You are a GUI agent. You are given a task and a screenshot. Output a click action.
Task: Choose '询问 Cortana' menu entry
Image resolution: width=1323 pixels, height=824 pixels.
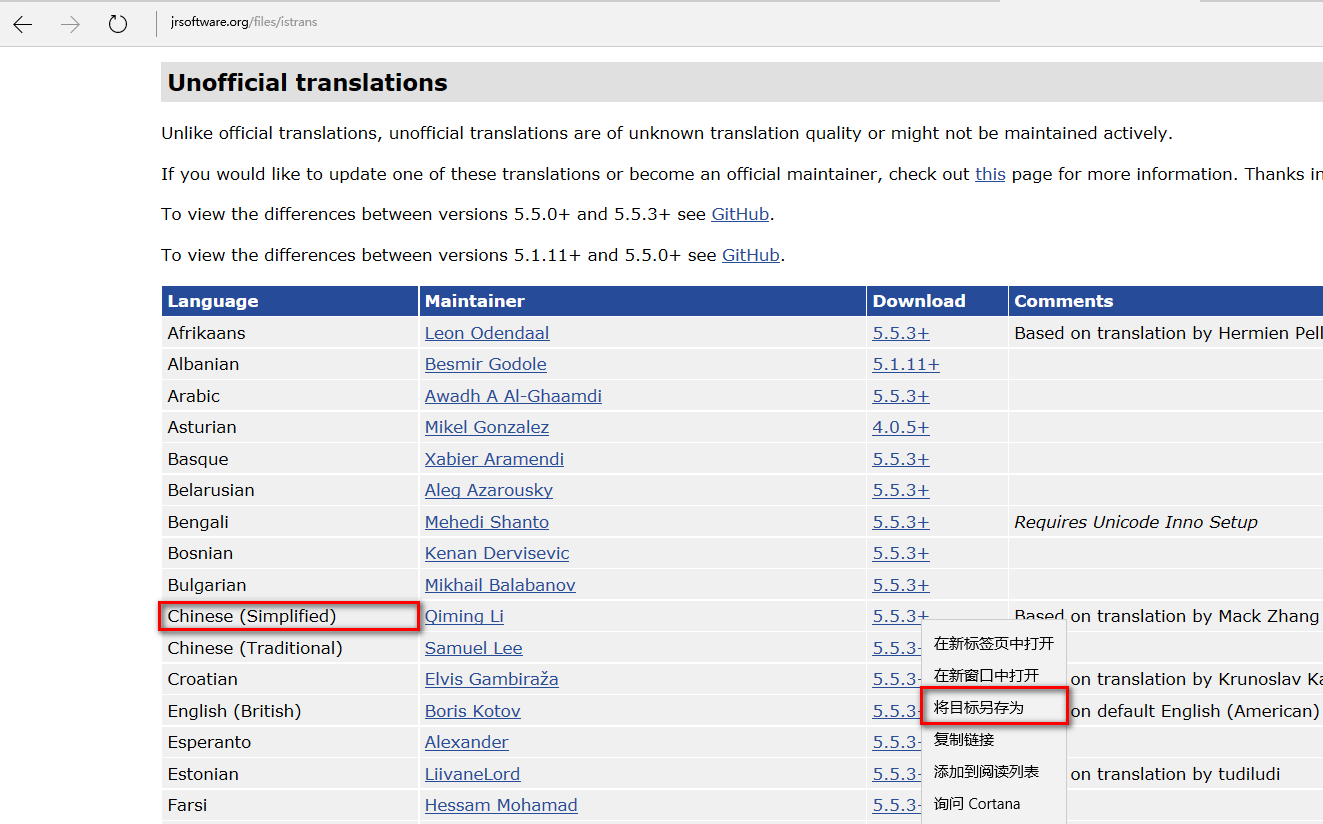pos(977,803)
